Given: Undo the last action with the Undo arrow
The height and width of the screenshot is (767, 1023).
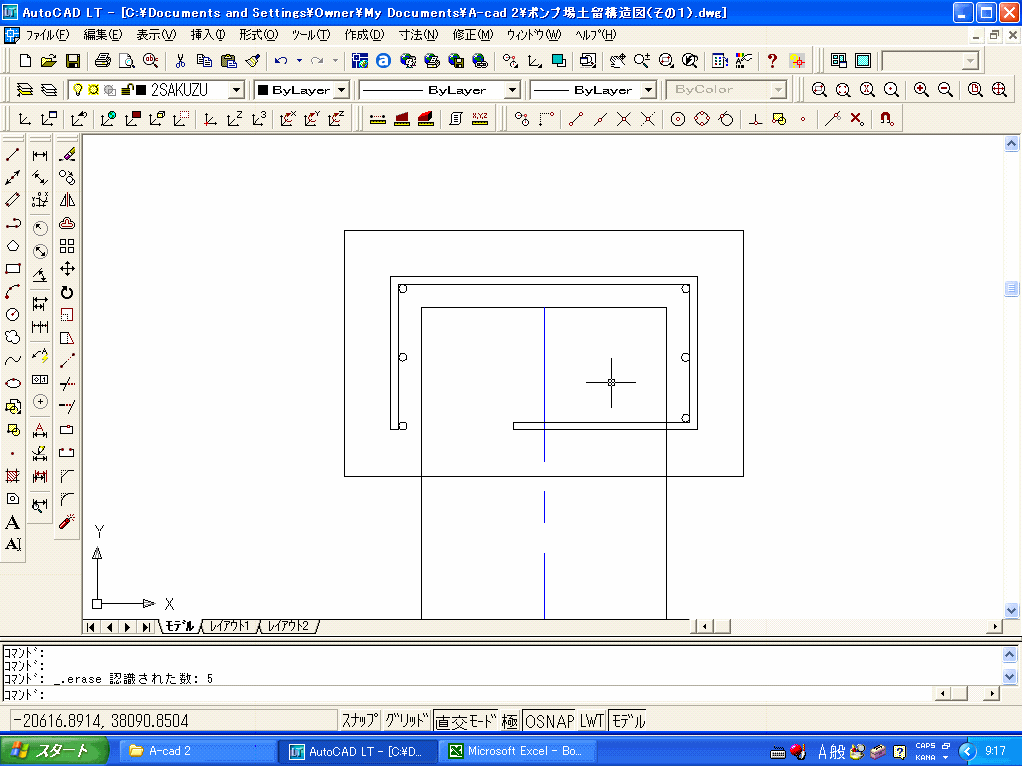Looking at the screenshot, I should [x=281, y=61].
